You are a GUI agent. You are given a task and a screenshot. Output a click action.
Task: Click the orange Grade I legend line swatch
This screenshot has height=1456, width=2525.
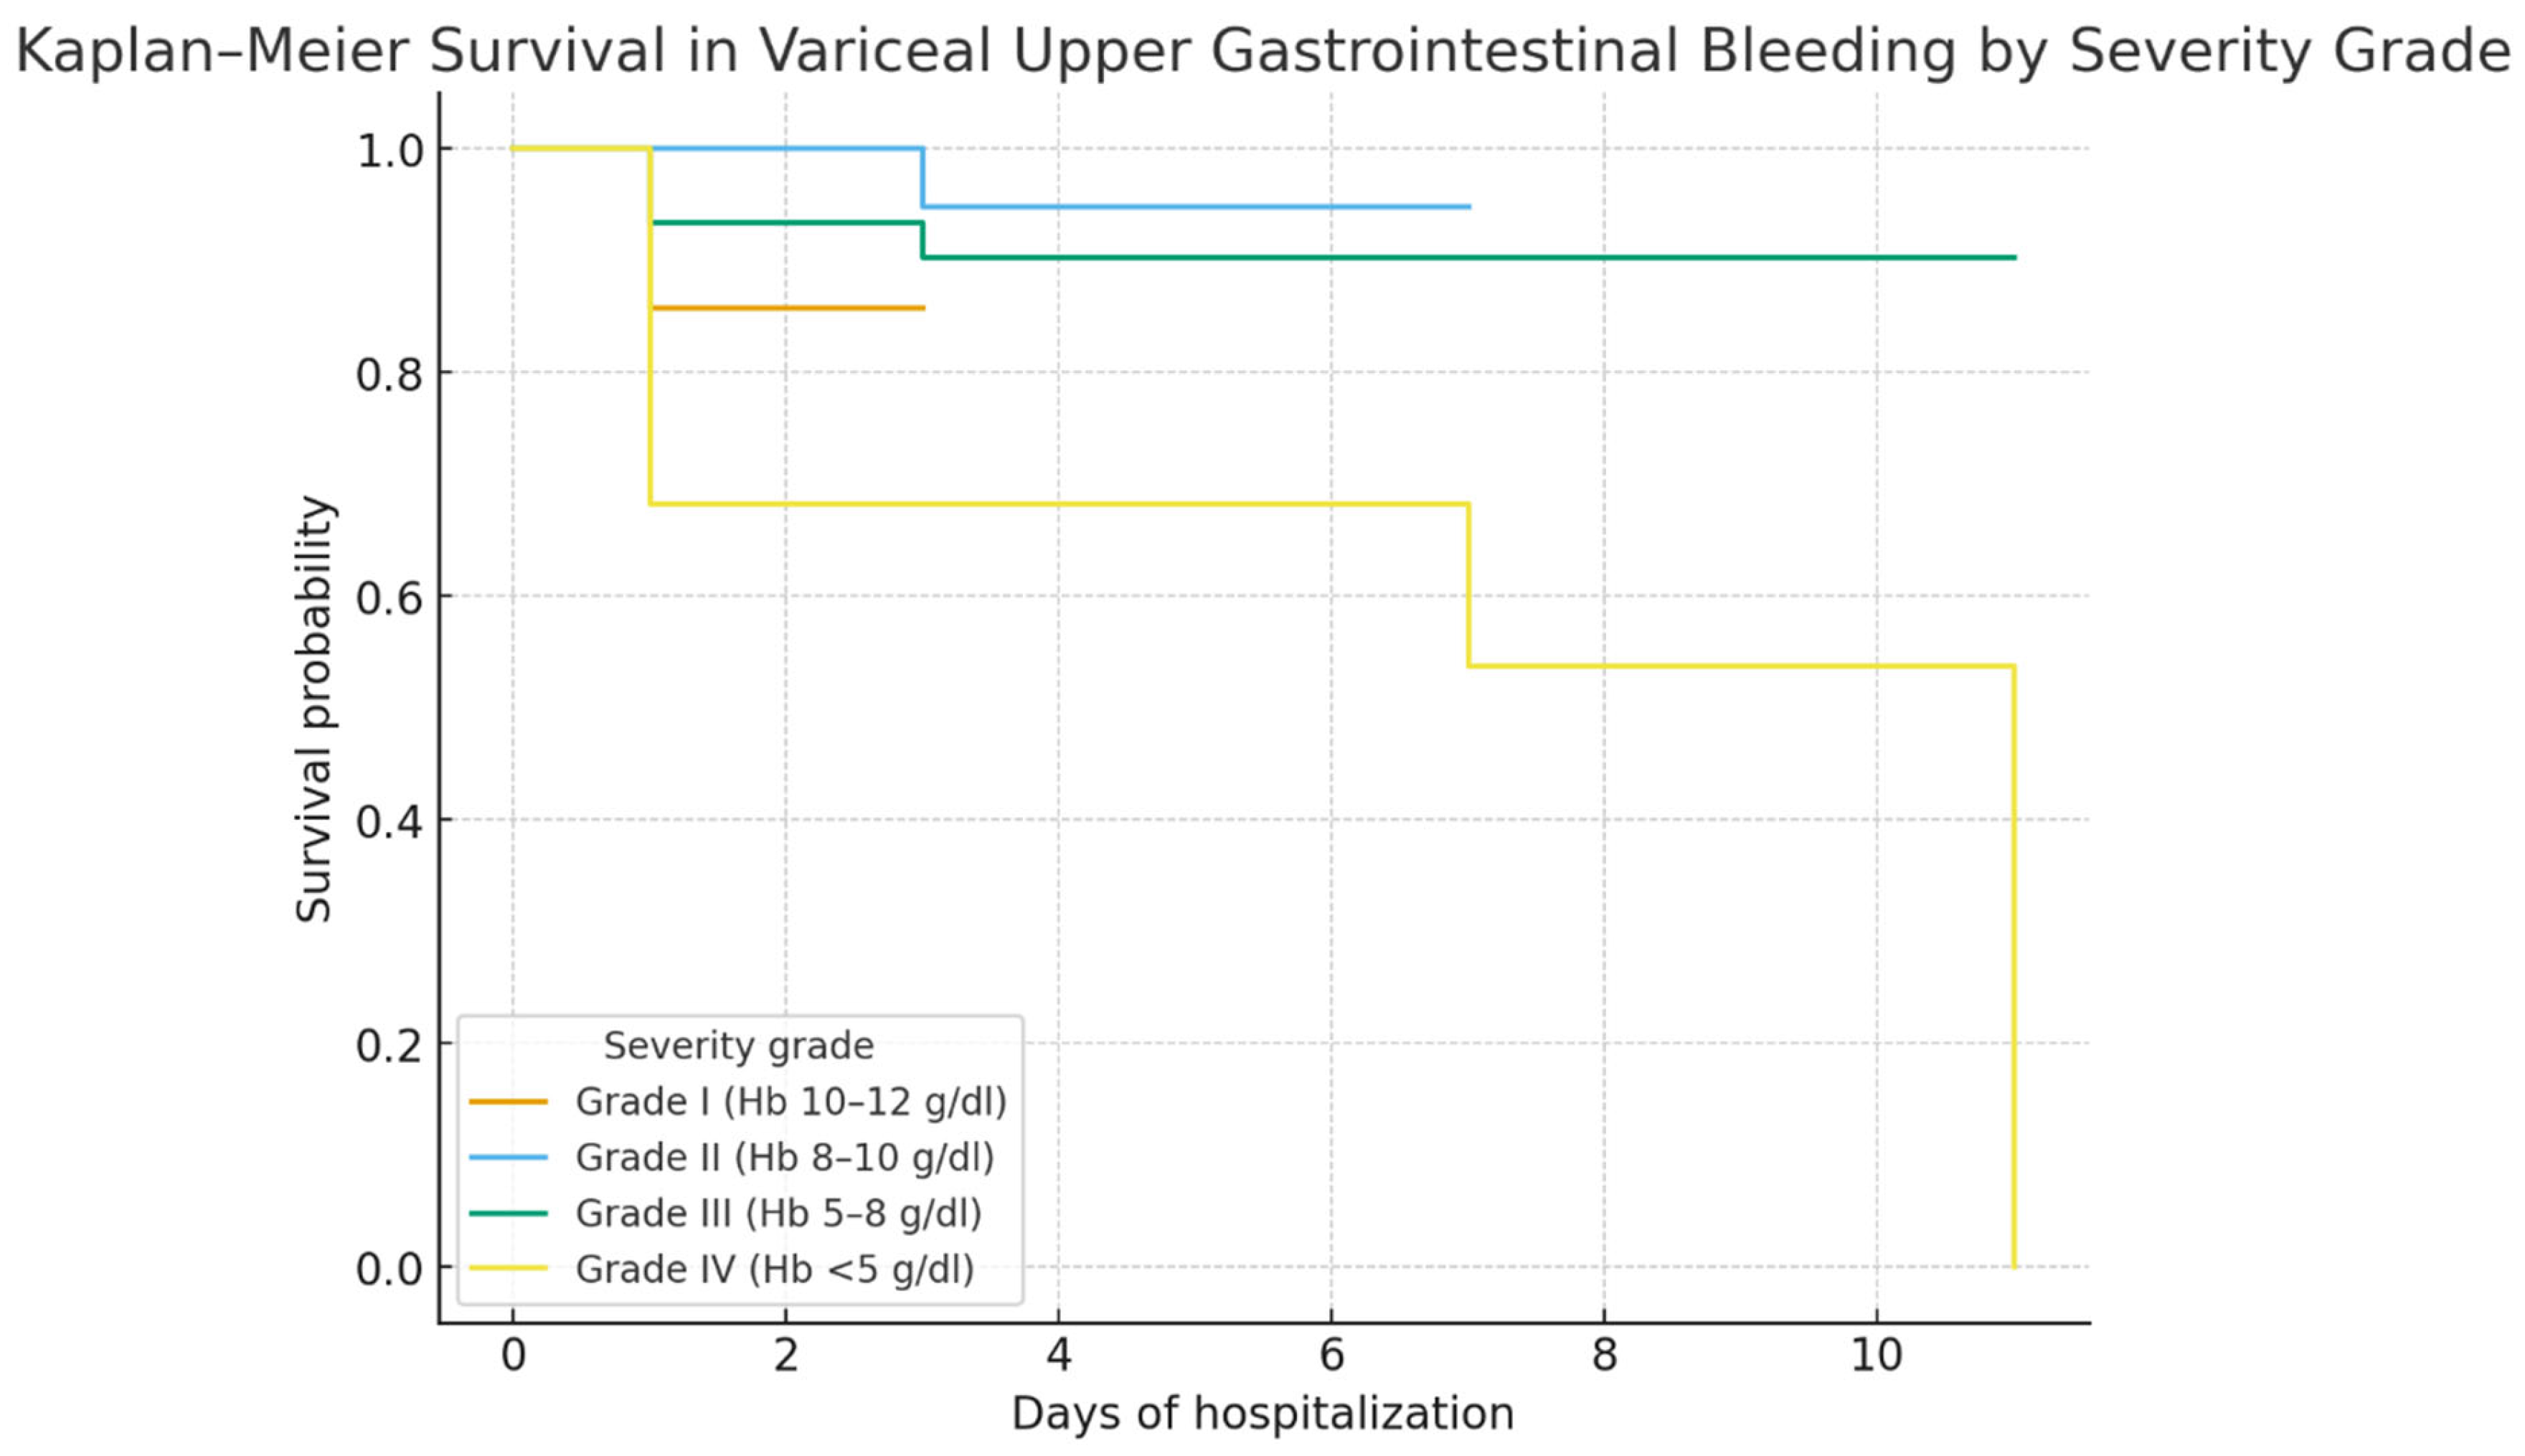click(508, 1102)
